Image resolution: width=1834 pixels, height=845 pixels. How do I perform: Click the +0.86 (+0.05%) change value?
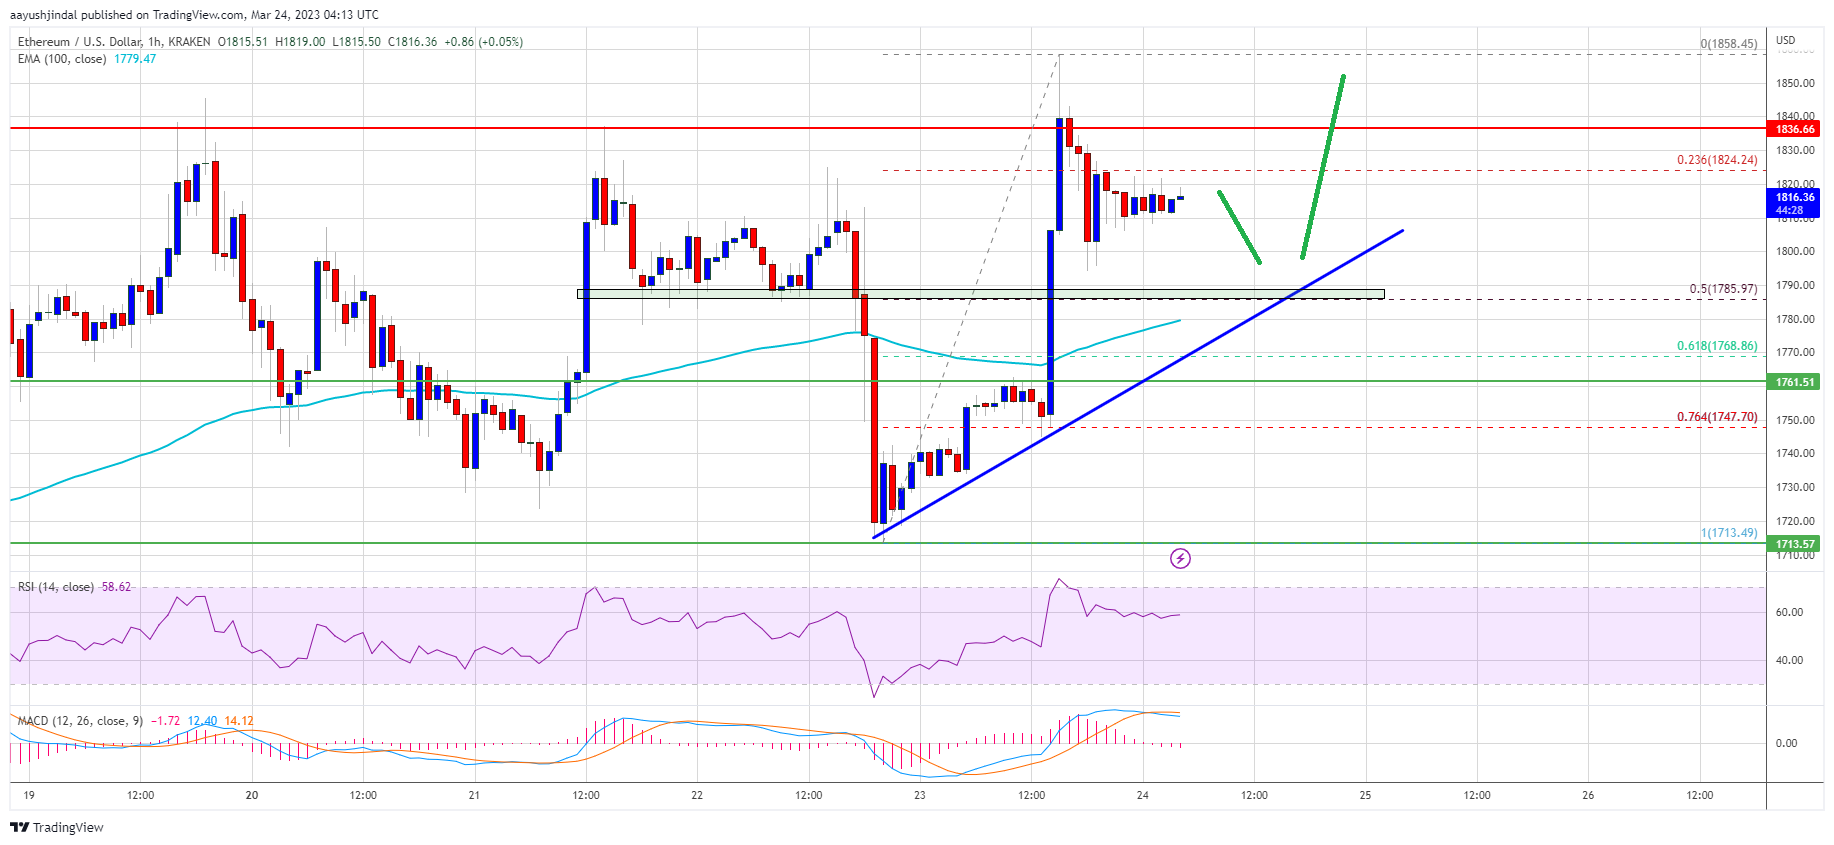(483, 42)
